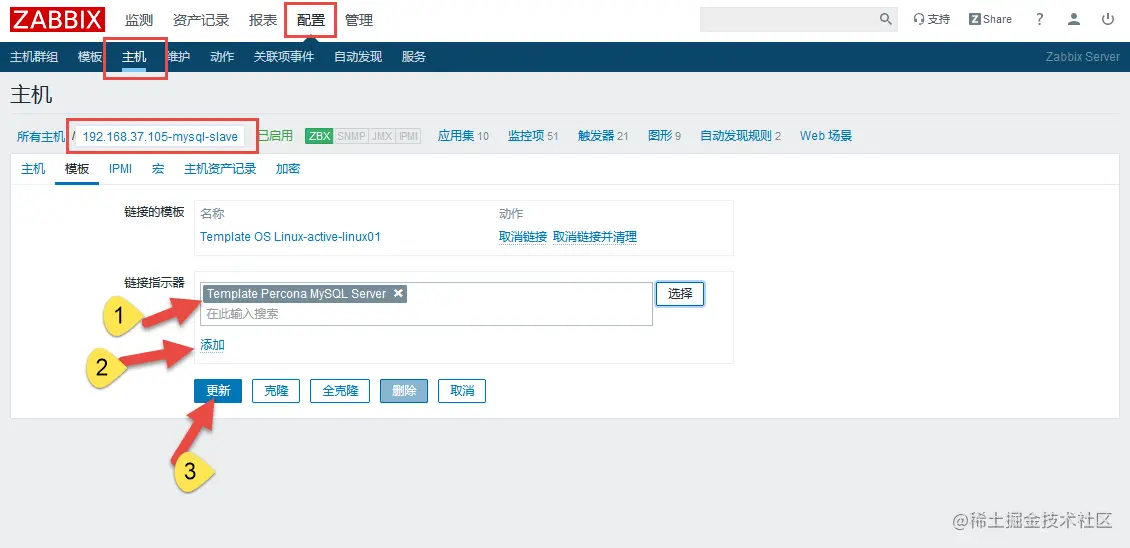Open Template OS Linux-active-linux01 link
The width and height of the screenshot is (1130, 548).
[x=290, y=237]
